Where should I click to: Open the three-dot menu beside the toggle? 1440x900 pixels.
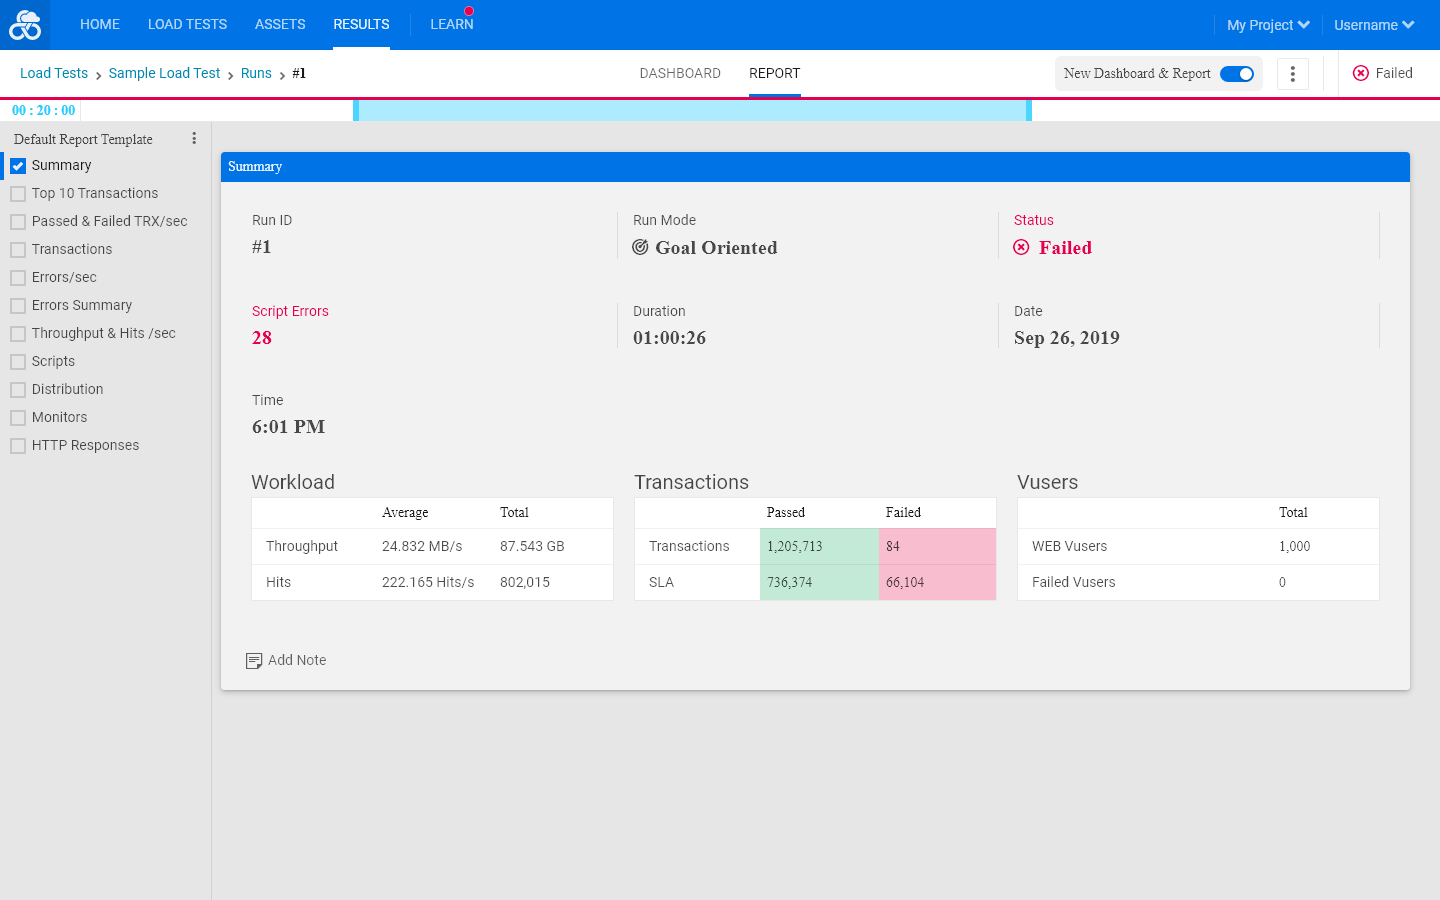click(1293, 74)
